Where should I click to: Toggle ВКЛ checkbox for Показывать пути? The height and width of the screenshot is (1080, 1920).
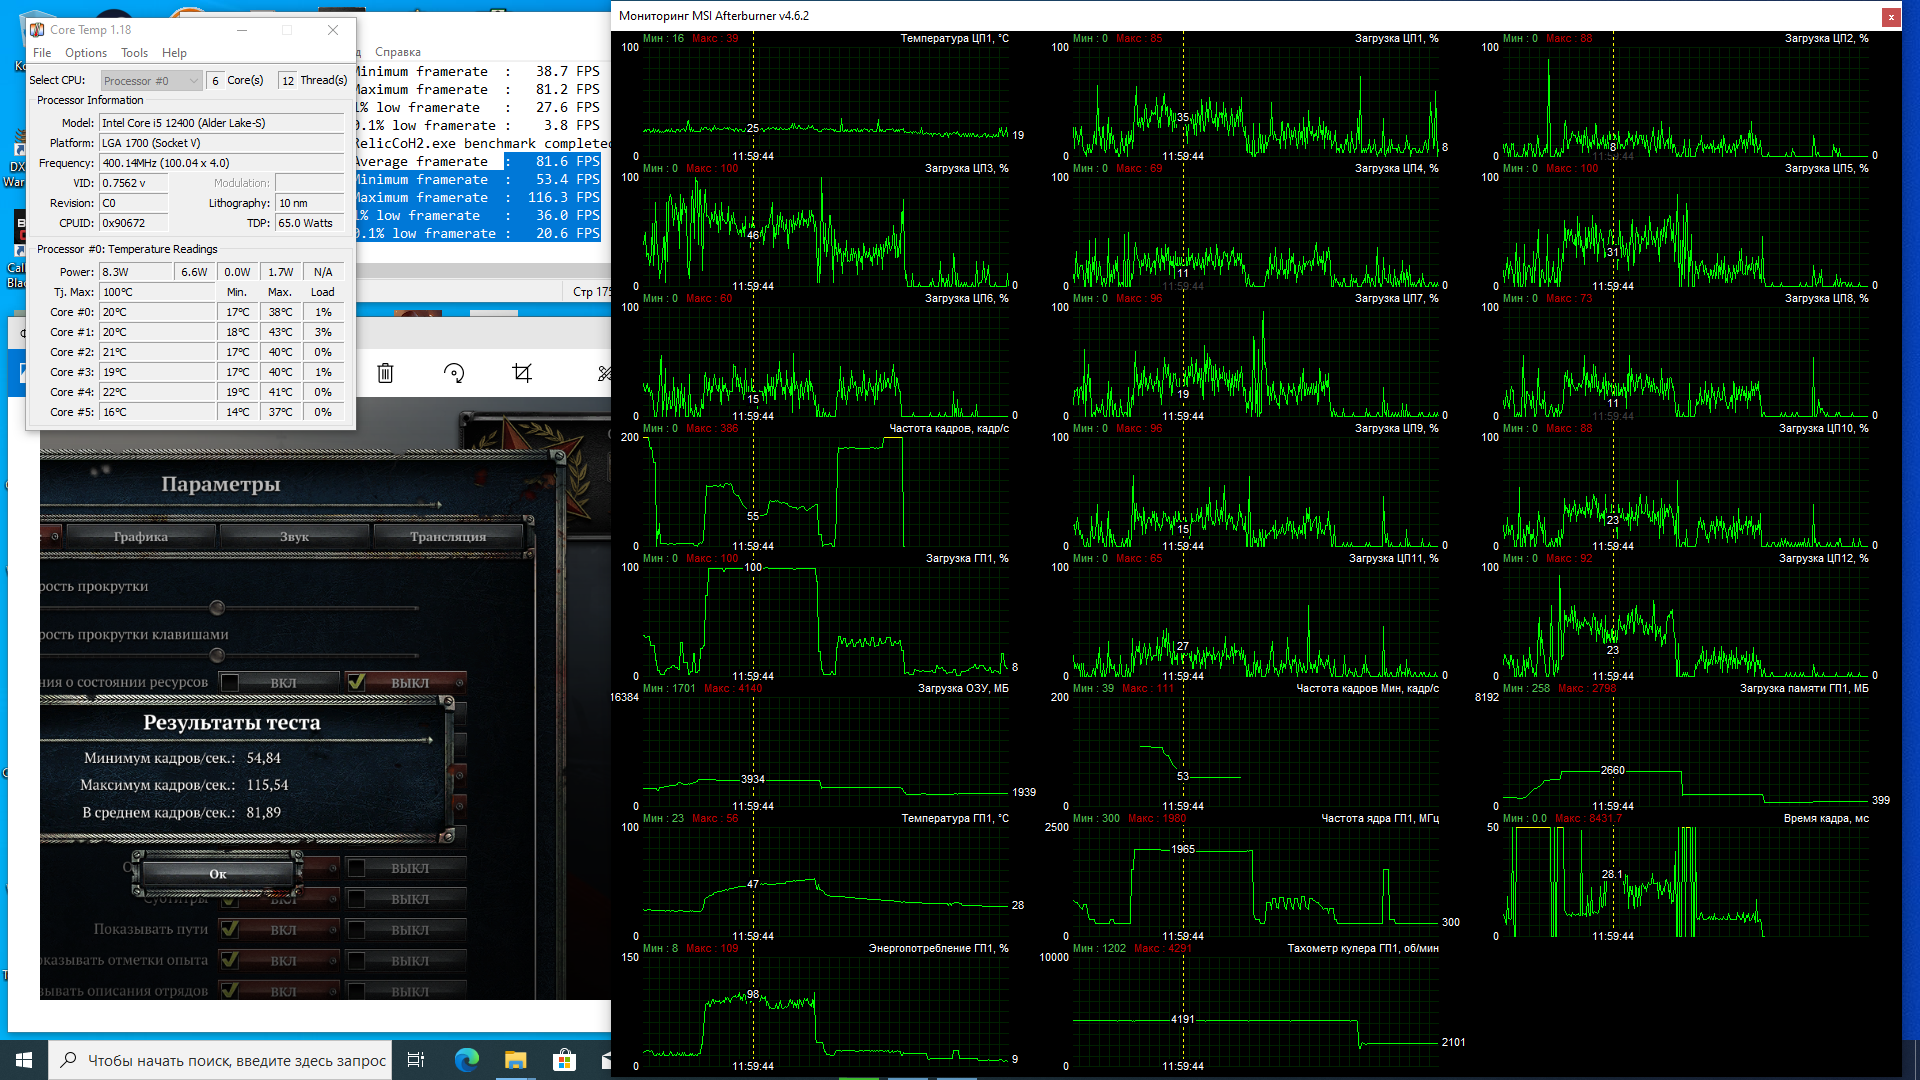click(230, 929)
